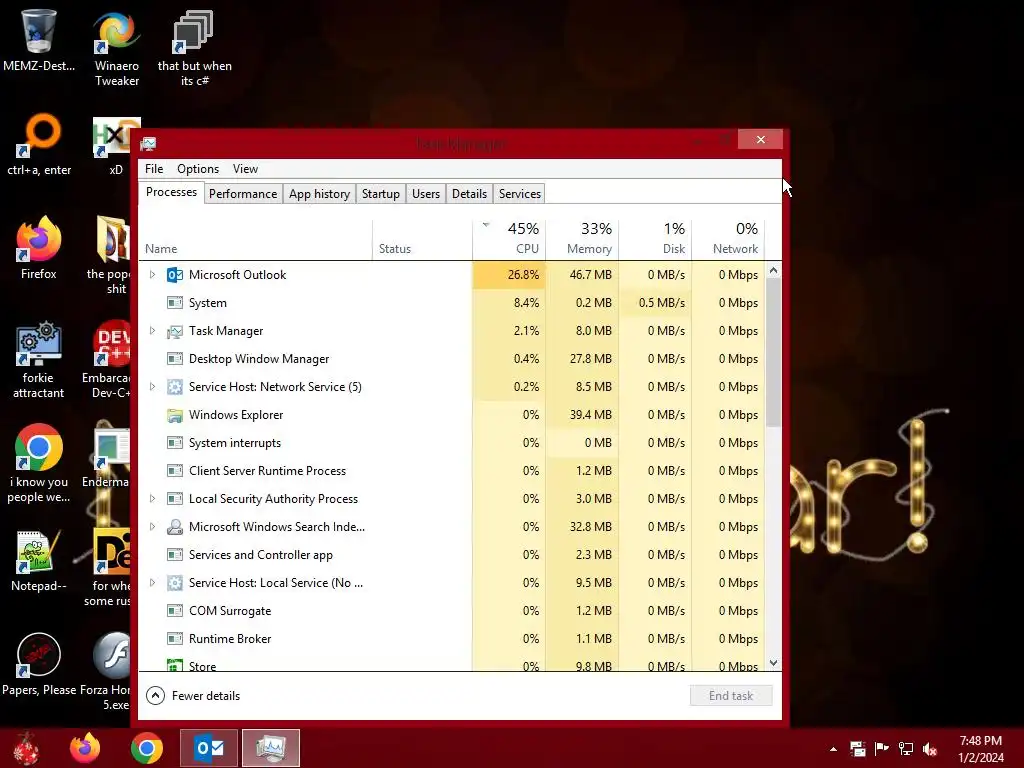Viewport: 1024px width, 768px height.
Task: Sort processes by Memory column
Action: point(583,239)
